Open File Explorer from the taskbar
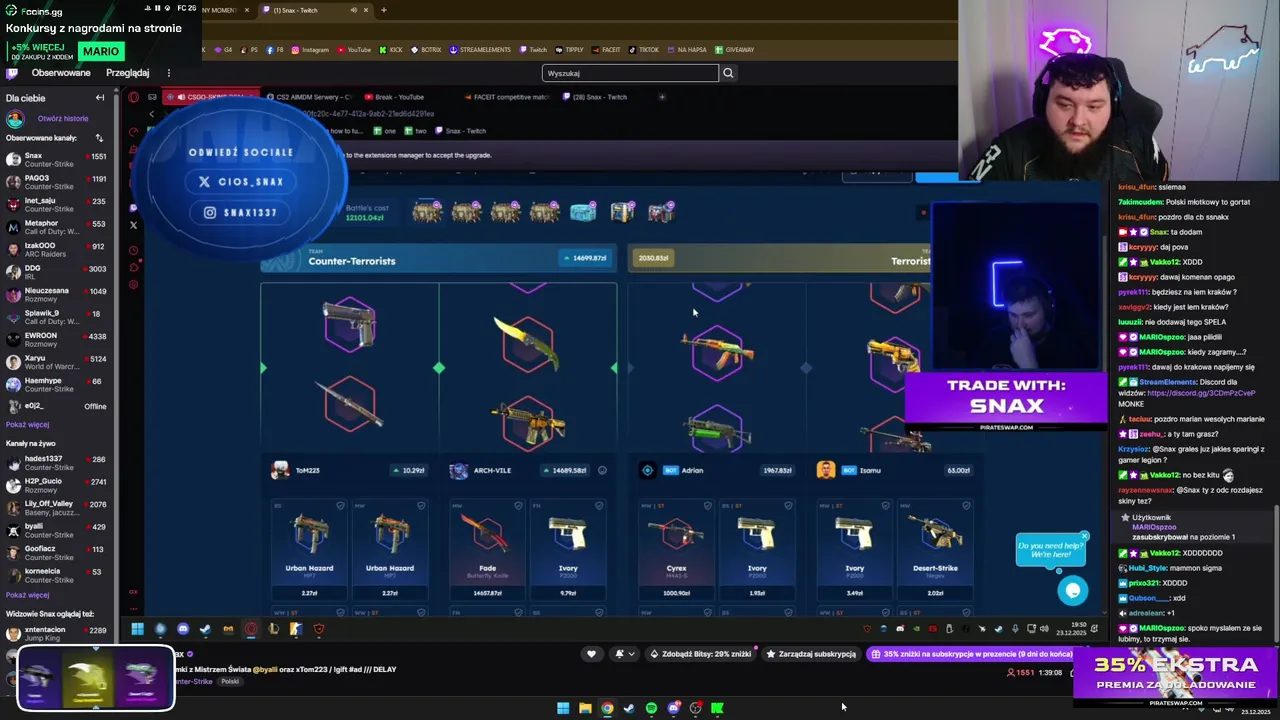Screen dimensions: 1280x720 [x=585, y=708]
